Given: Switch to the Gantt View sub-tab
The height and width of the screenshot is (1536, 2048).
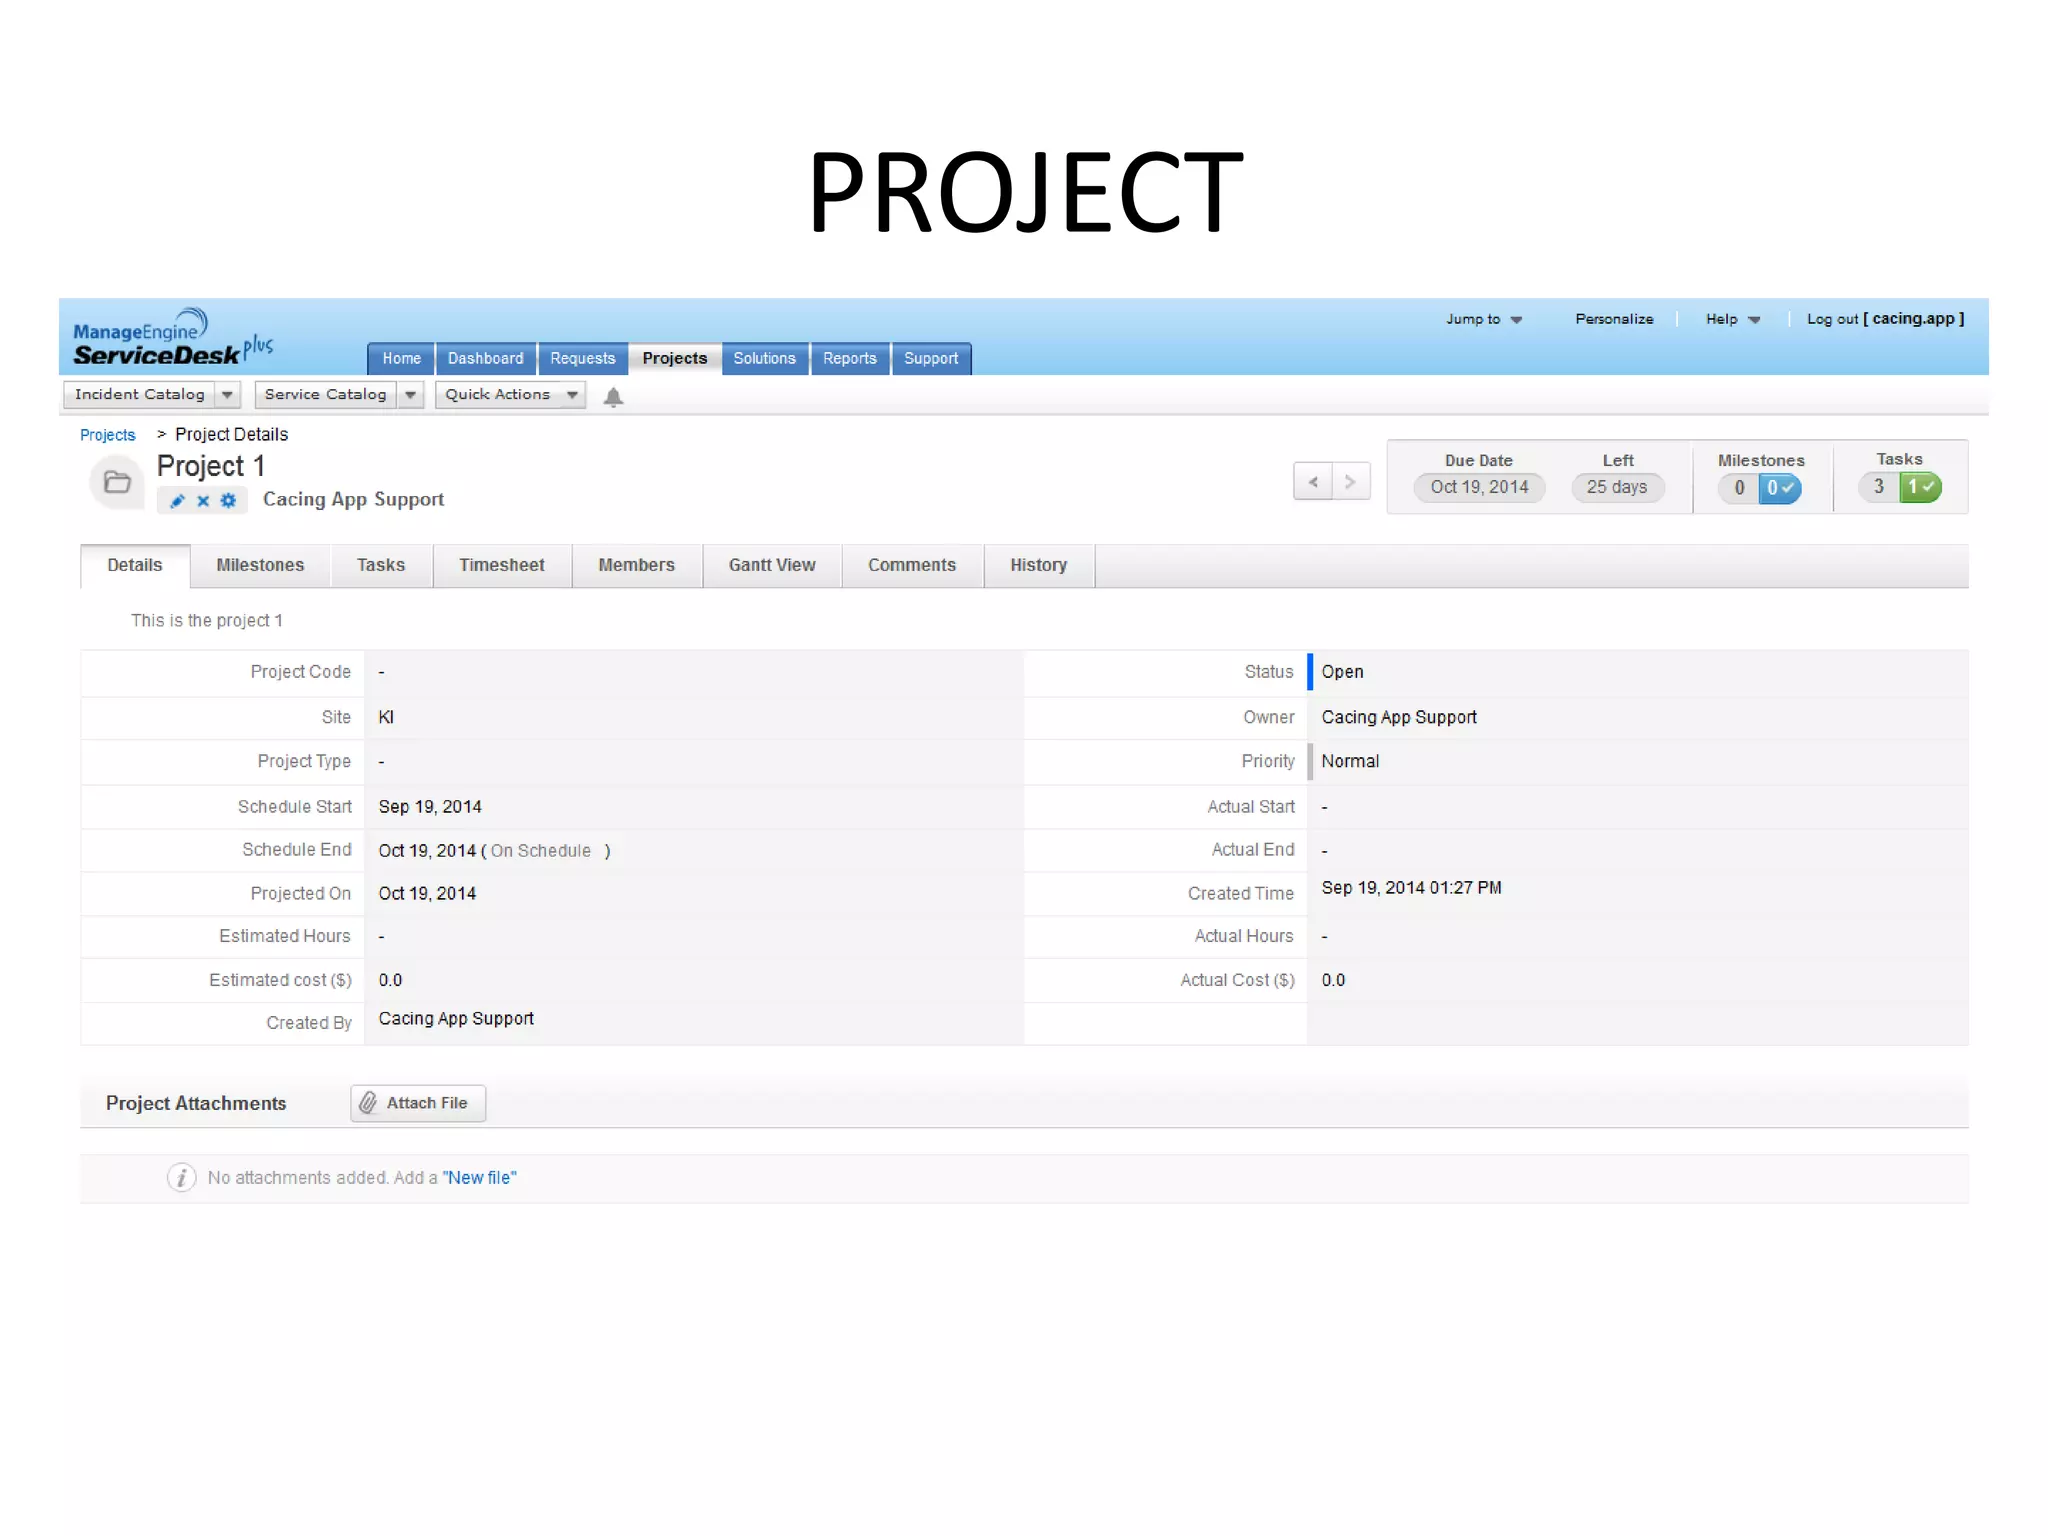Looking at the screenshot, I should tap(772, 566).
